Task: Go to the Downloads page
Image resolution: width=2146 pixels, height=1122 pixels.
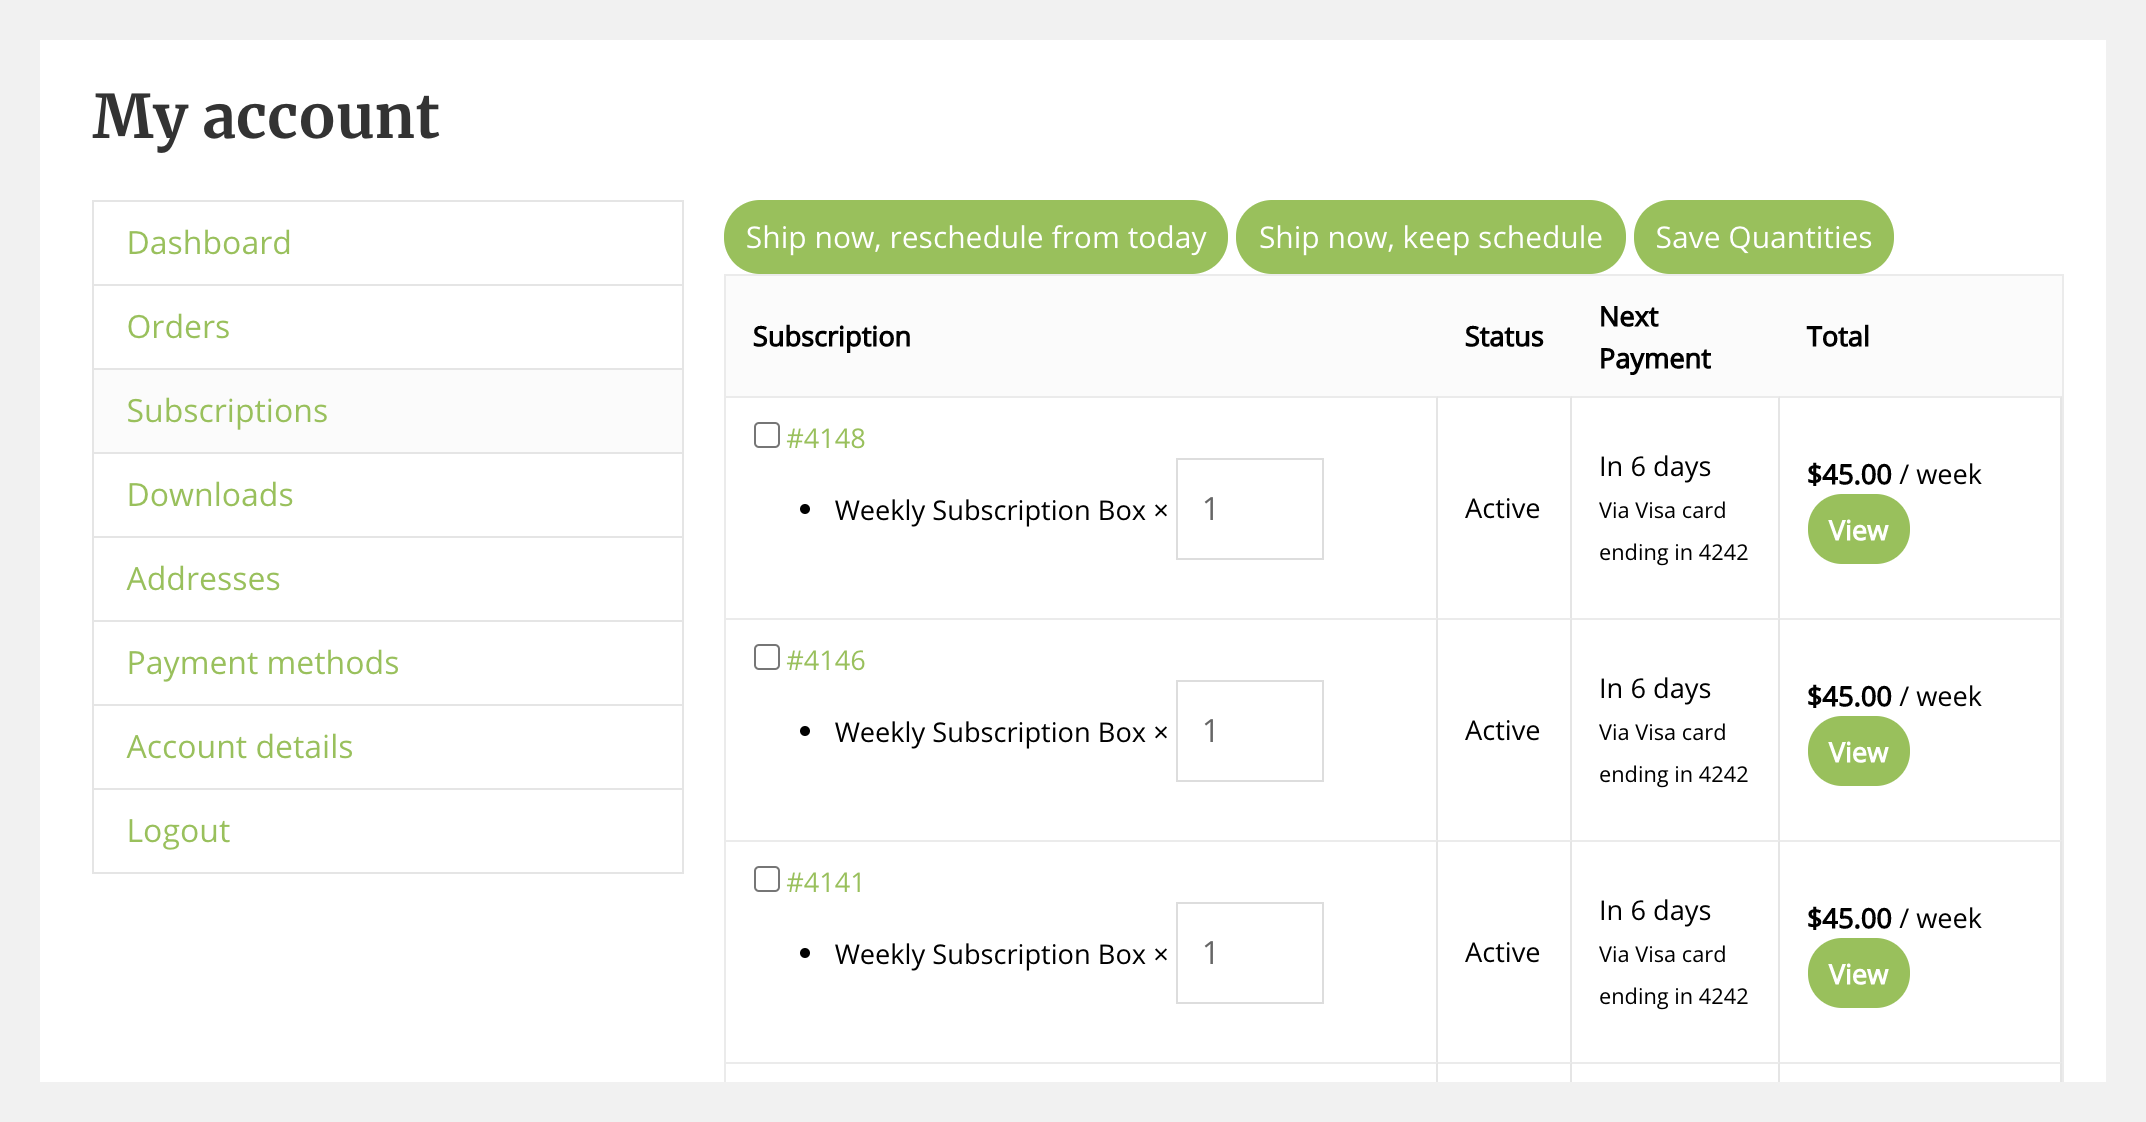Action: 210,494
